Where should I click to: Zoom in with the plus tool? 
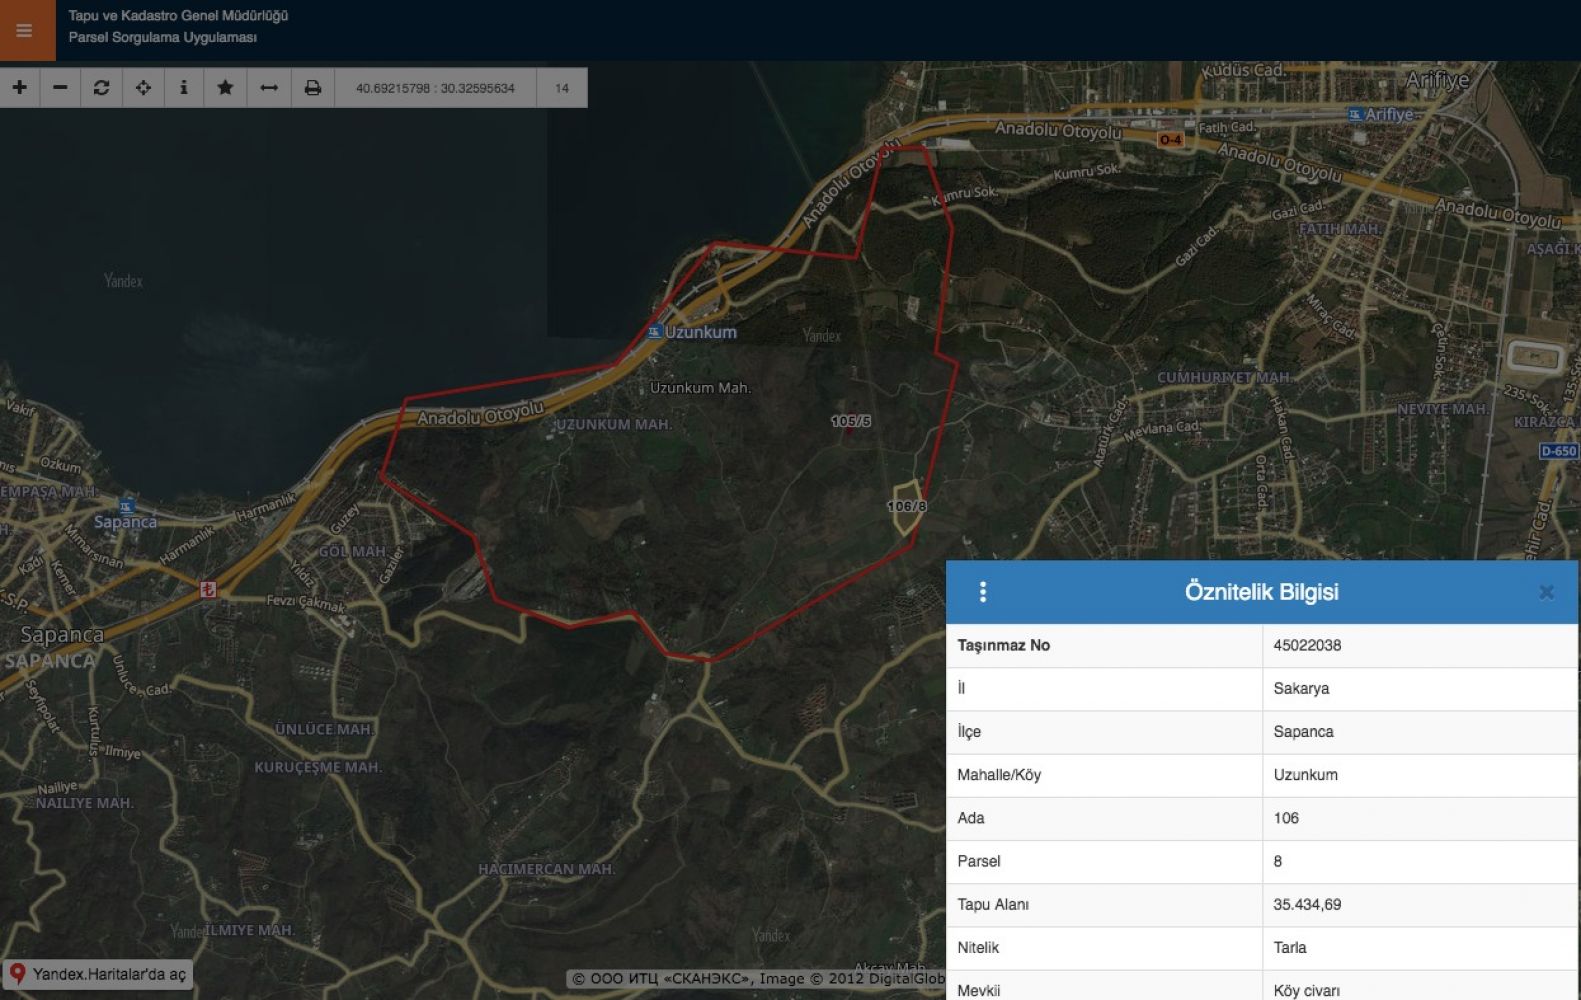coord(20,88)
